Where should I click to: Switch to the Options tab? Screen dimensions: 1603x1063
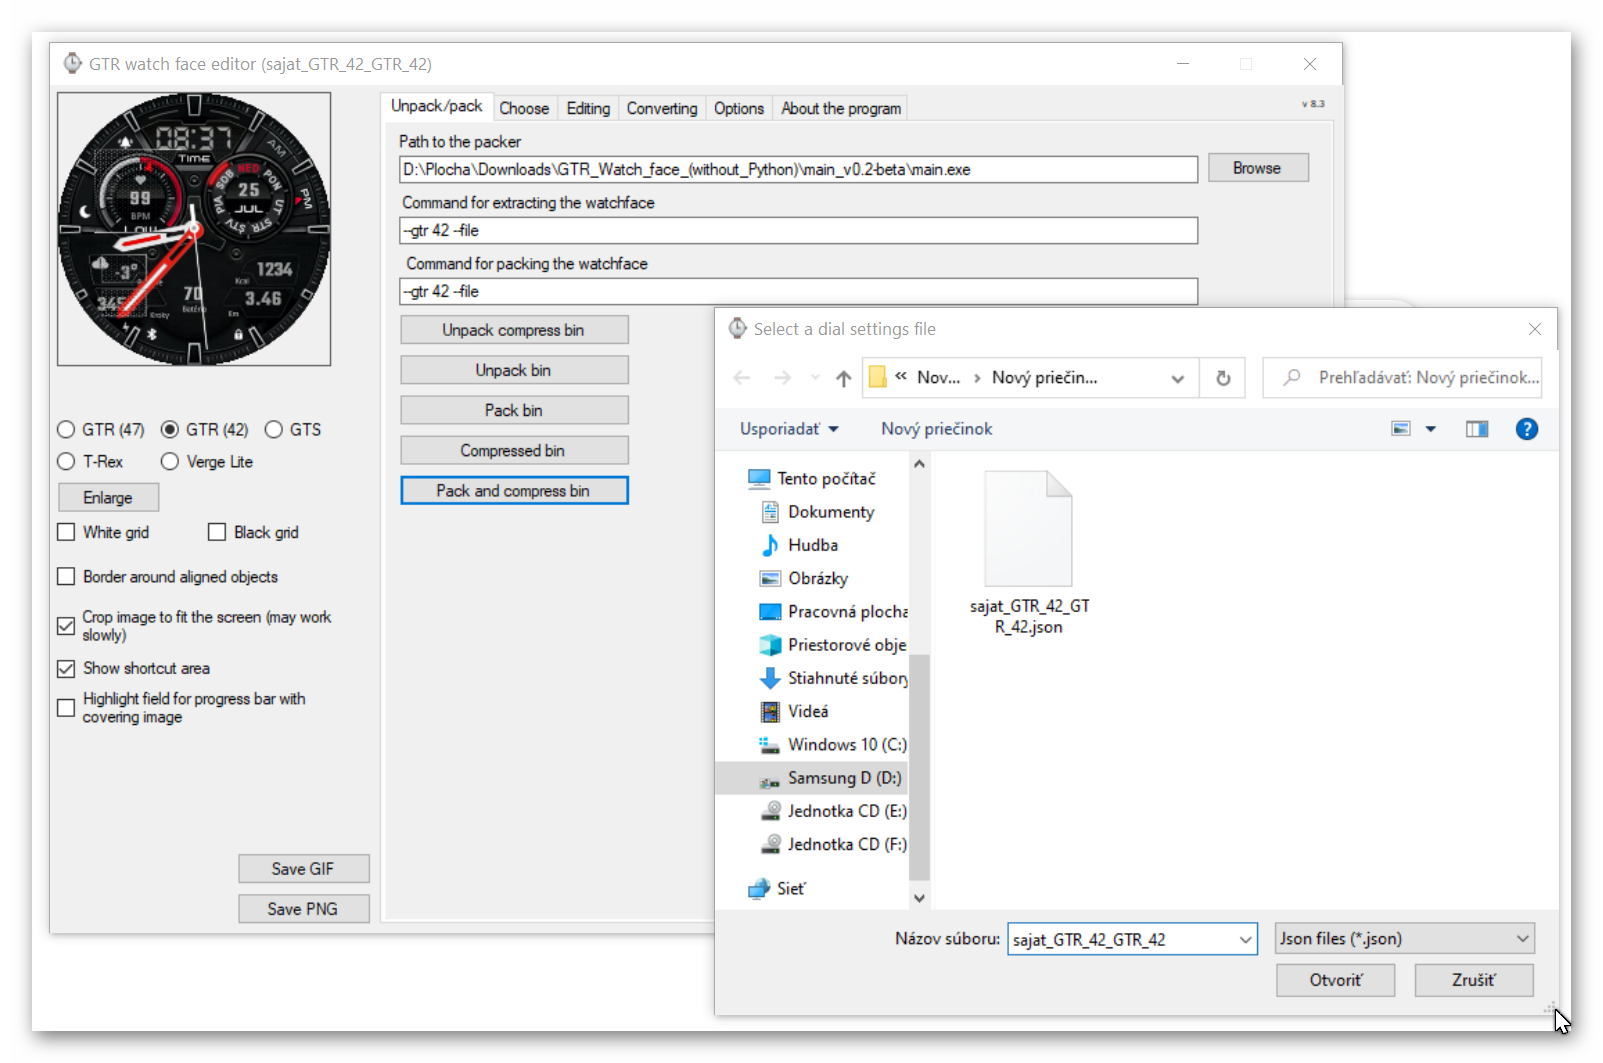tap(739, 108)
